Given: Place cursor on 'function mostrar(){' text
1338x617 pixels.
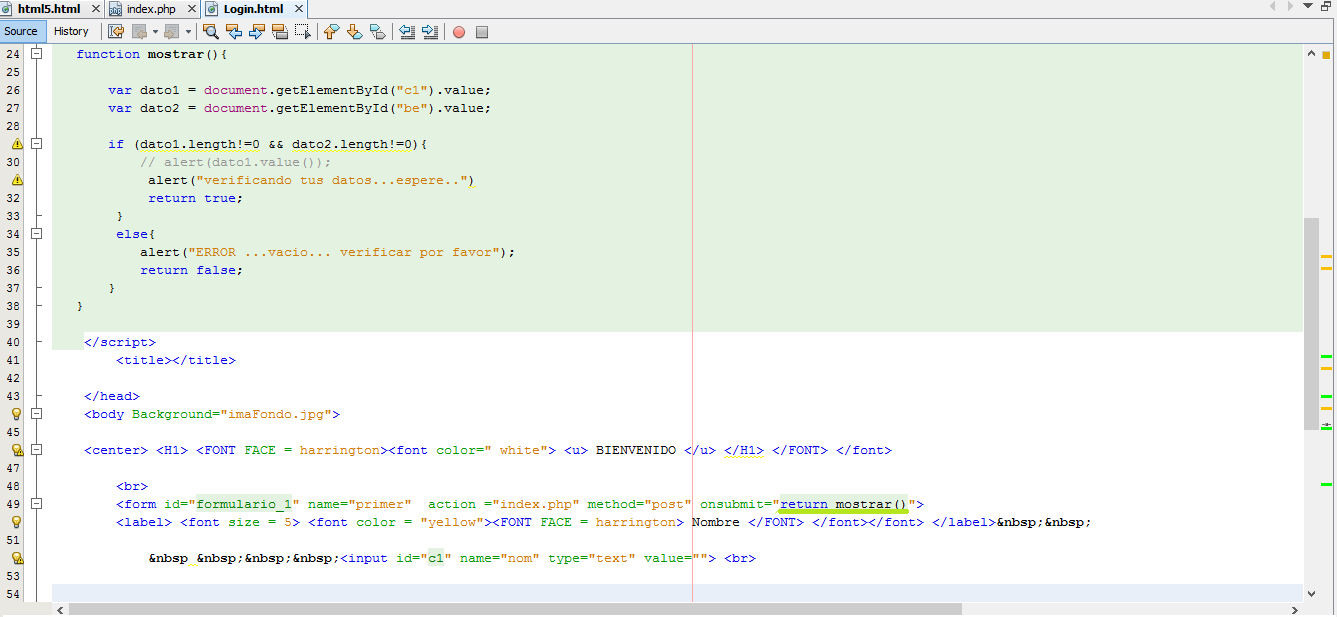Looking at the screenshot, I should pyautogui.click(x=152, y=54).
